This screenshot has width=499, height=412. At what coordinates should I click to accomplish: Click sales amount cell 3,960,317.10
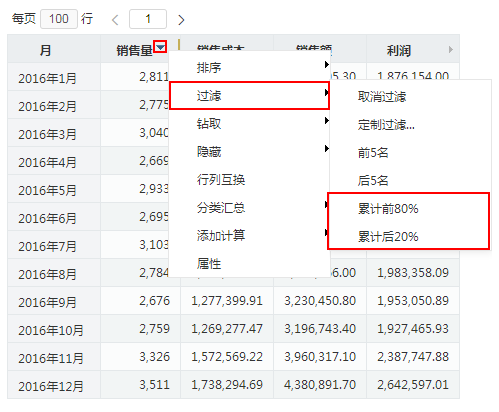(320, 357)
